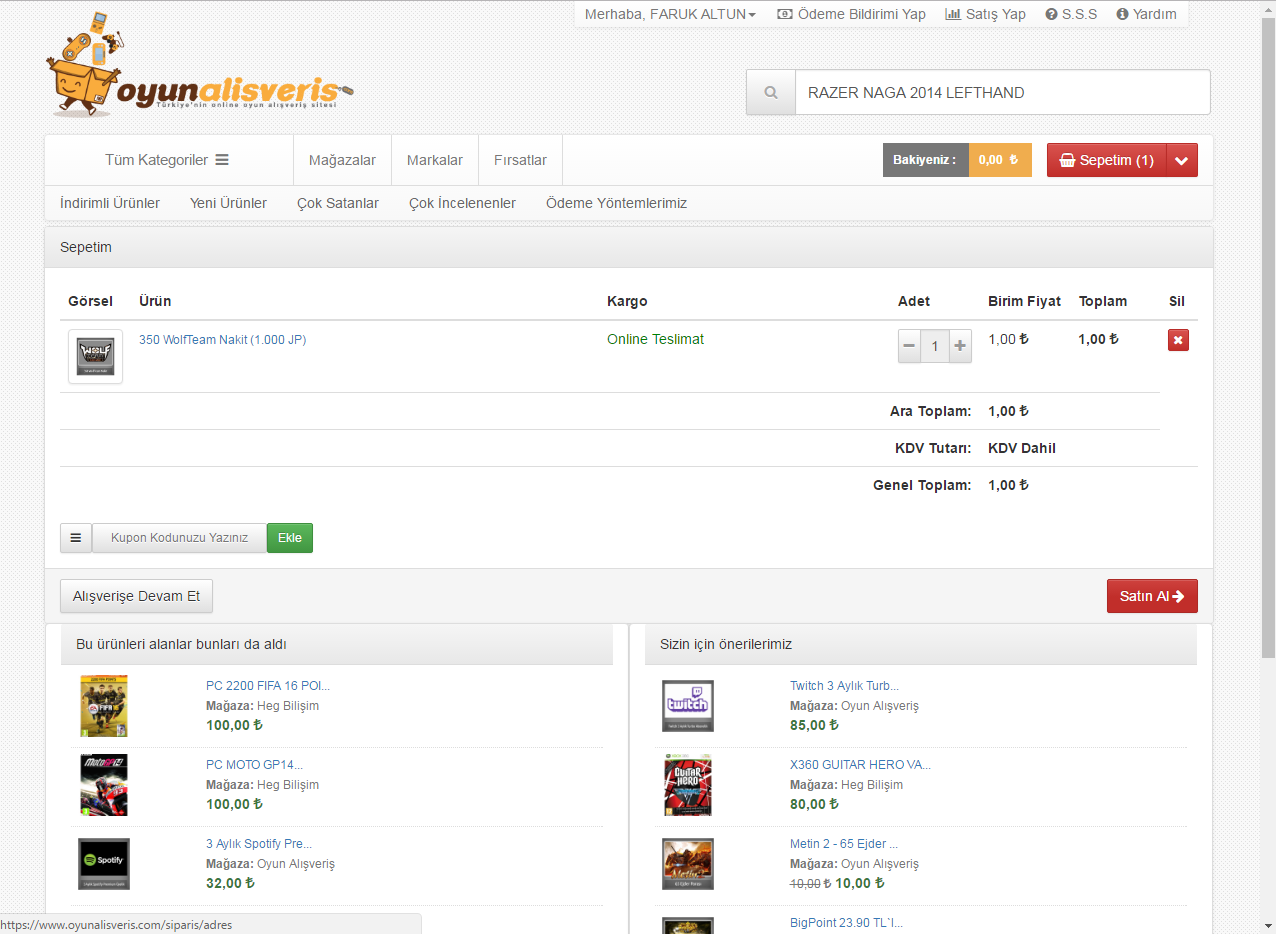
Task: Open 350 WolfTeam Nakit (1.000 JP) link
Action: click(x=222, y=340)
